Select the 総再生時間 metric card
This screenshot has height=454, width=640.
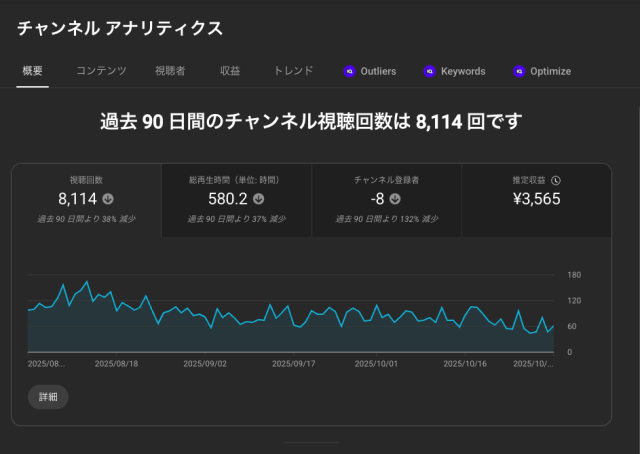pyautogui.click(x=236, y=200)
